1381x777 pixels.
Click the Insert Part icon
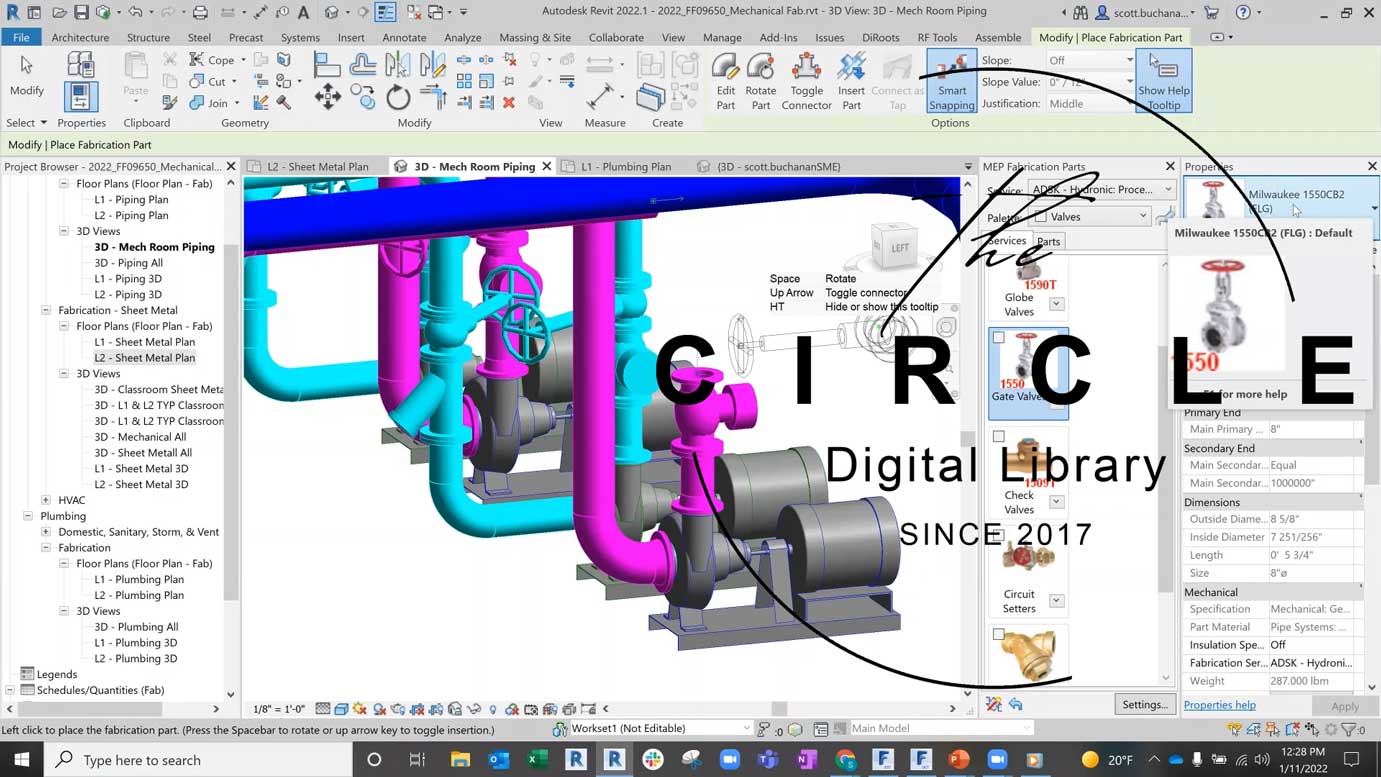[851, 80]
